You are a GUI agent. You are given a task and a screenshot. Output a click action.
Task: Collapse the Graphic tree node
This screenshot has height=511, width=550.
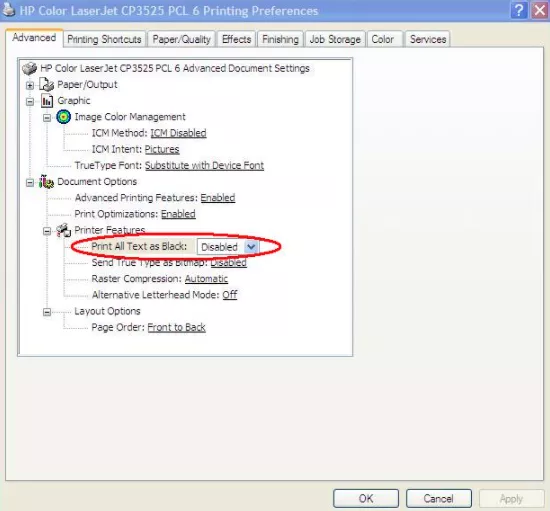30,102
